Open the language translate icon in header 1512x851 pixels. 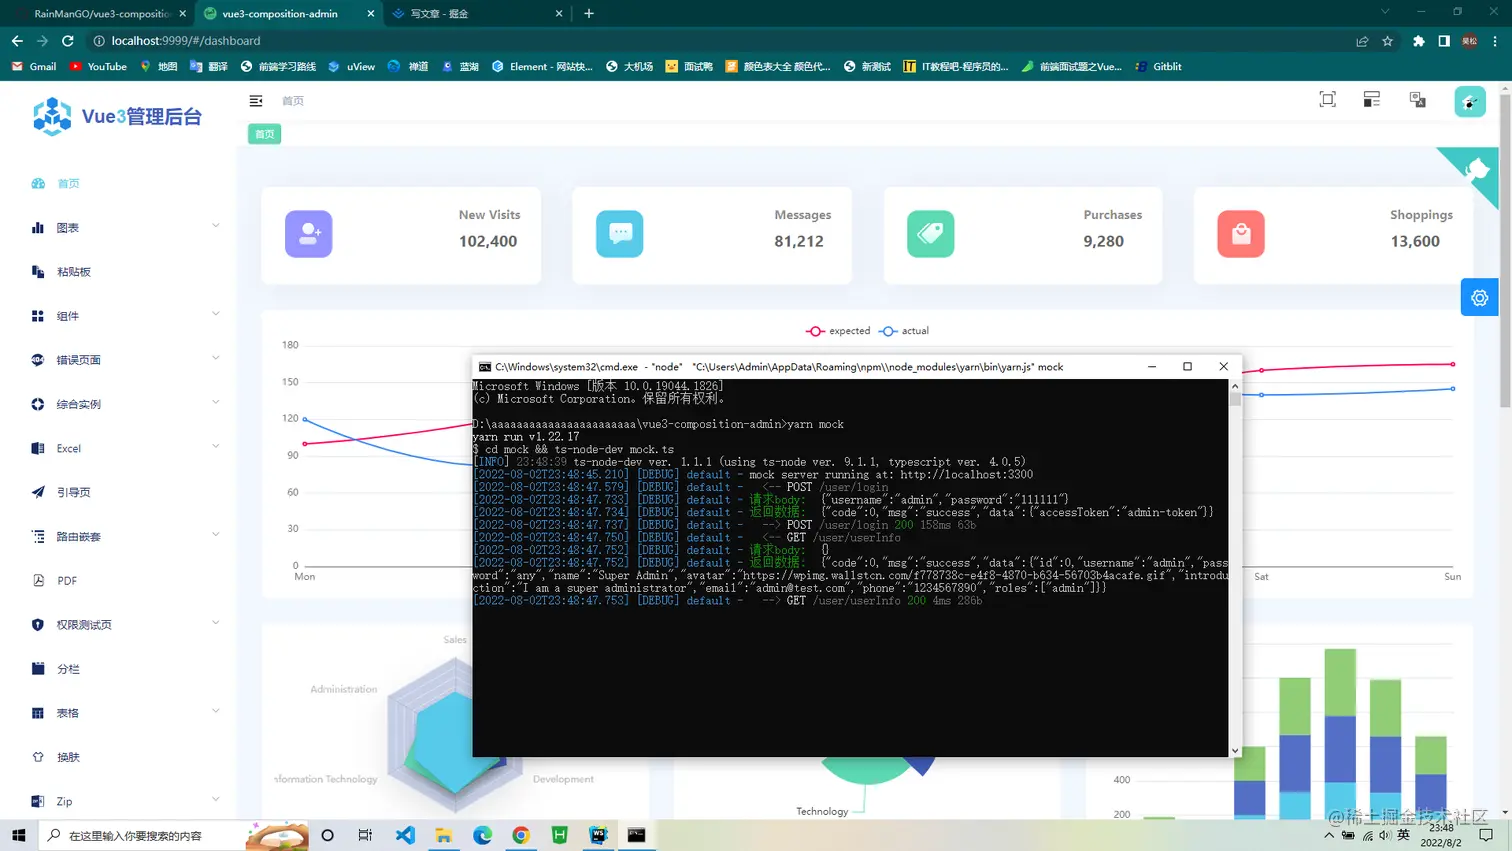point(1417,99)
